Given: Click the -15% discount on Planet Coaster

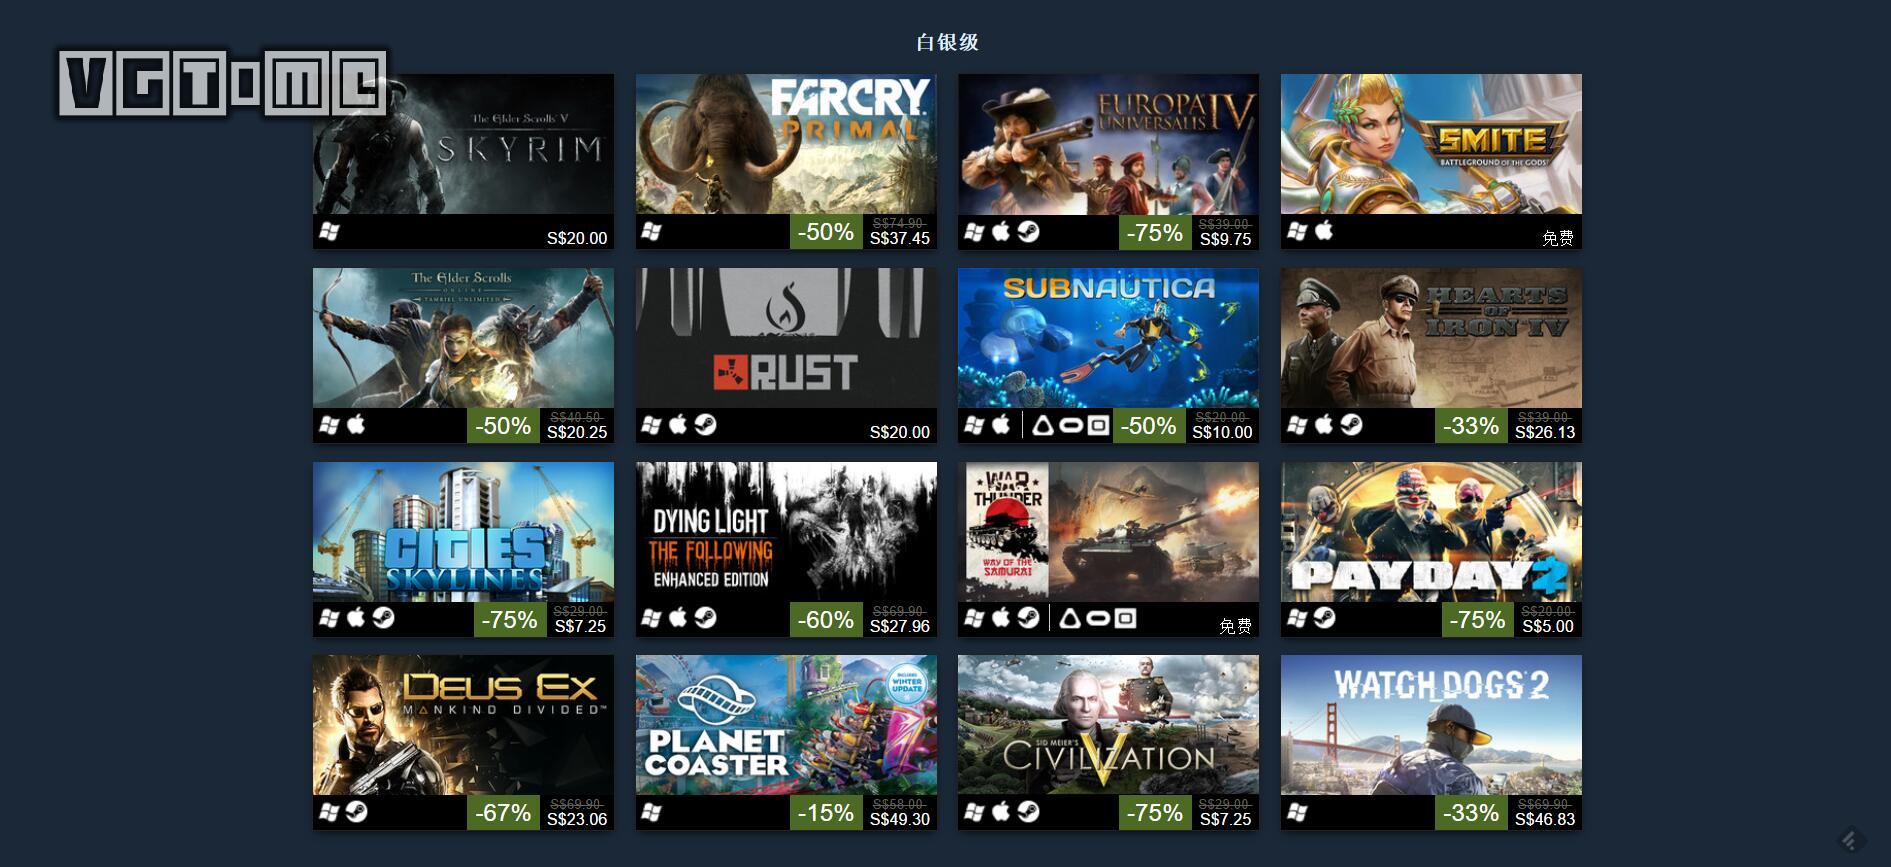Looking at the screenshot, I should [x=826, y=813].
